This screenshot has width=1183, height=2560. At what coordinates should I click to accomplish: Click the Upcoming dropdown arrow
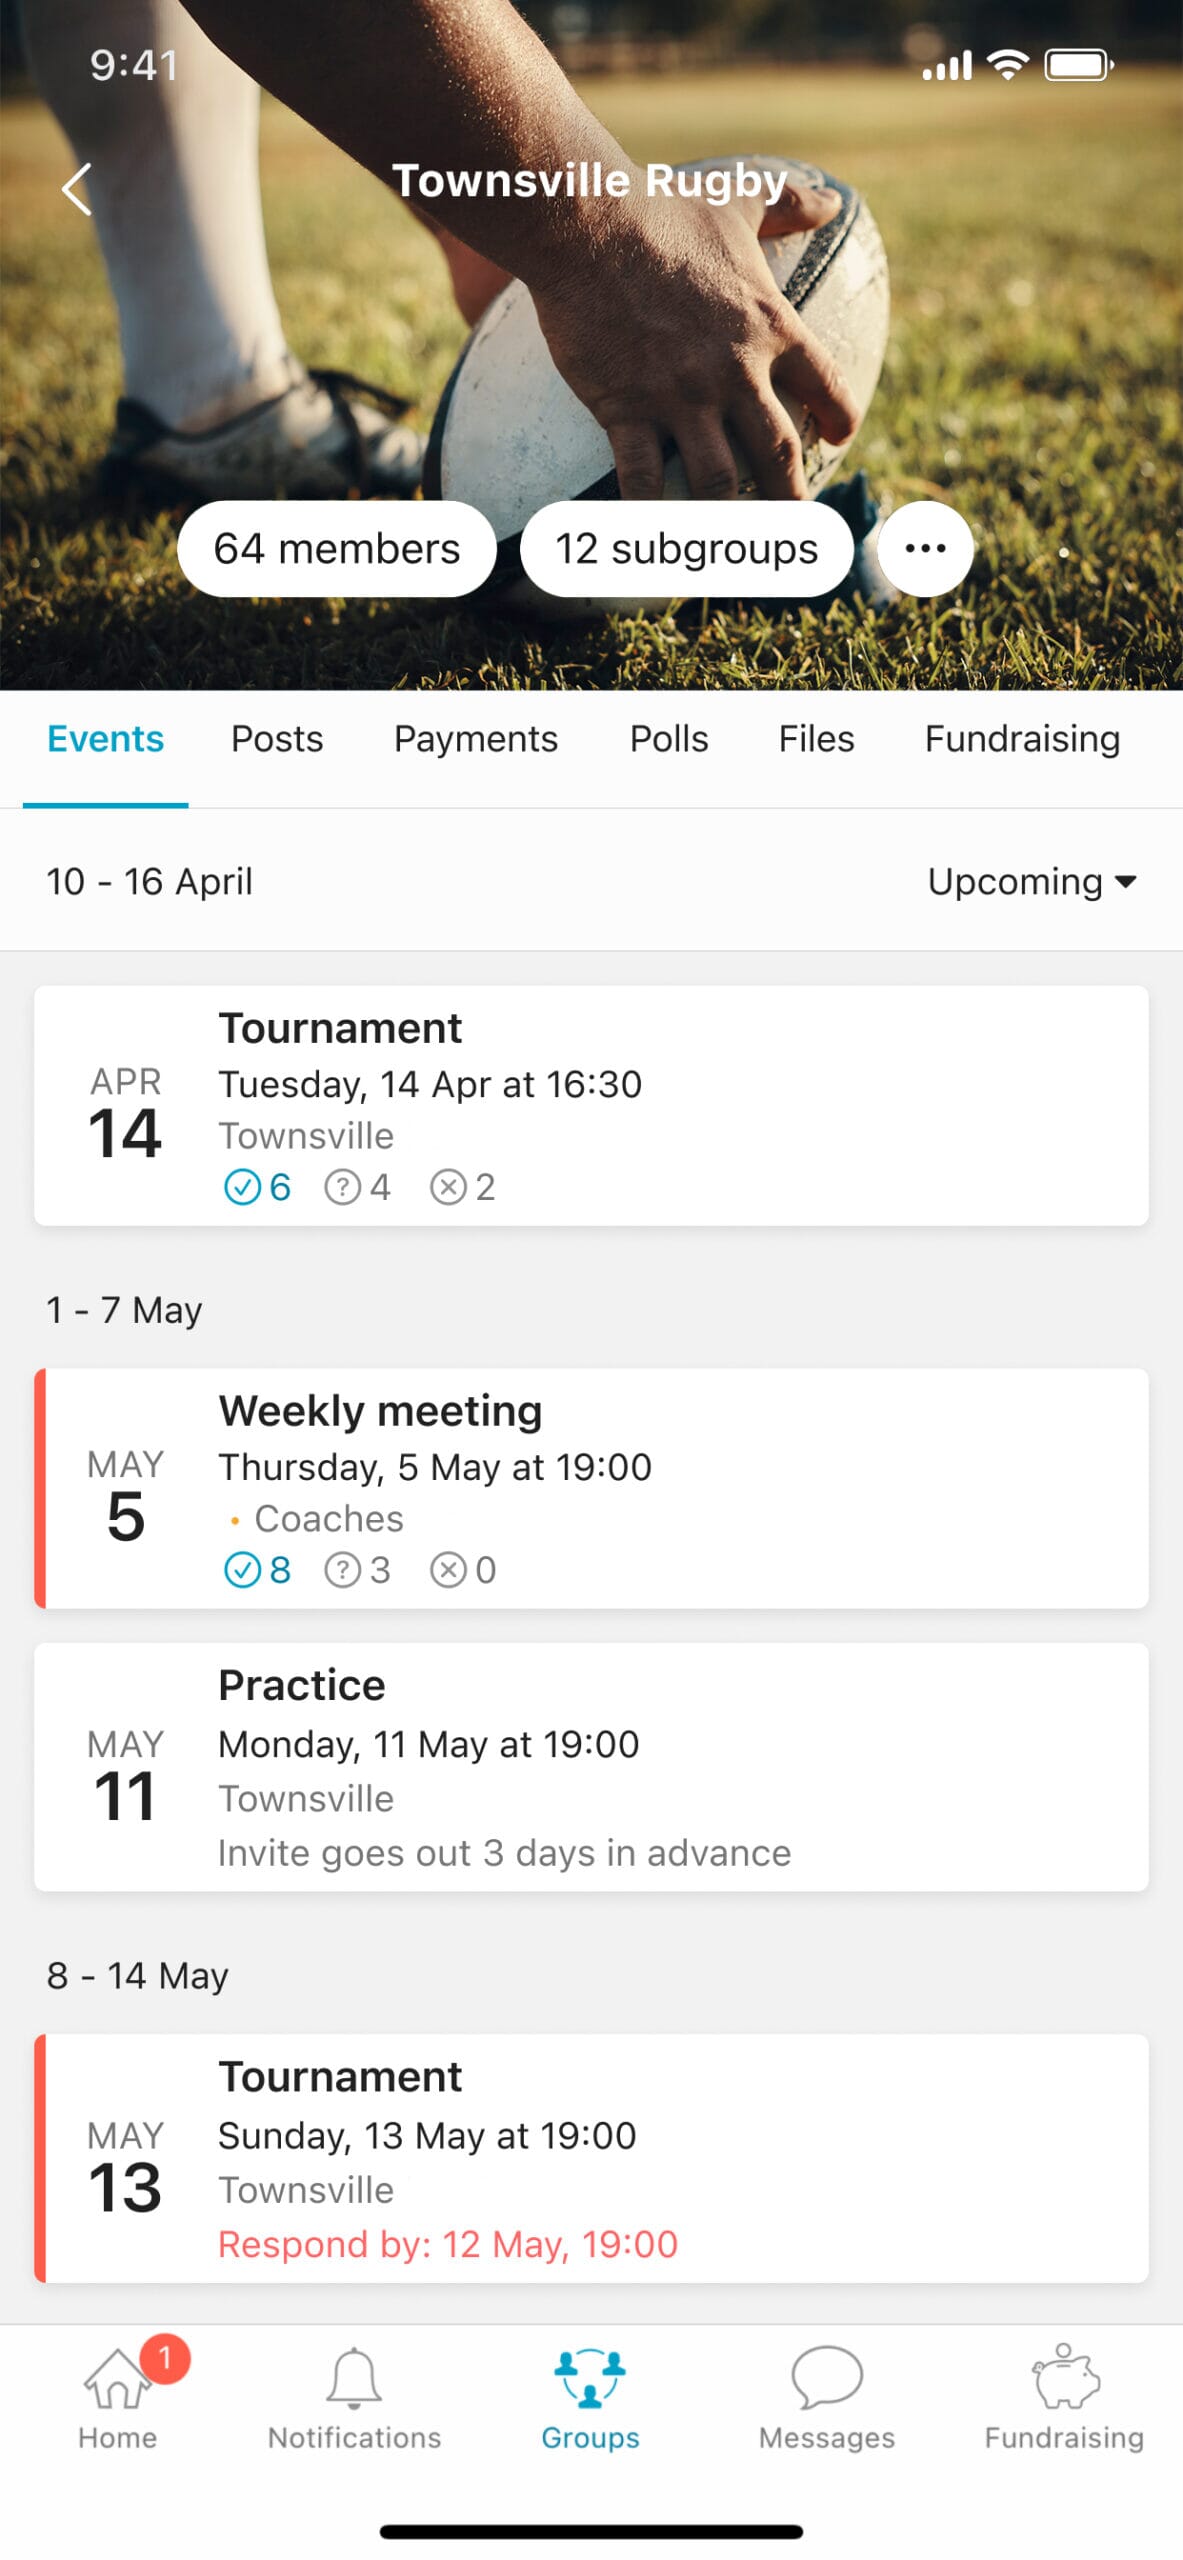tap(1126, 881)
